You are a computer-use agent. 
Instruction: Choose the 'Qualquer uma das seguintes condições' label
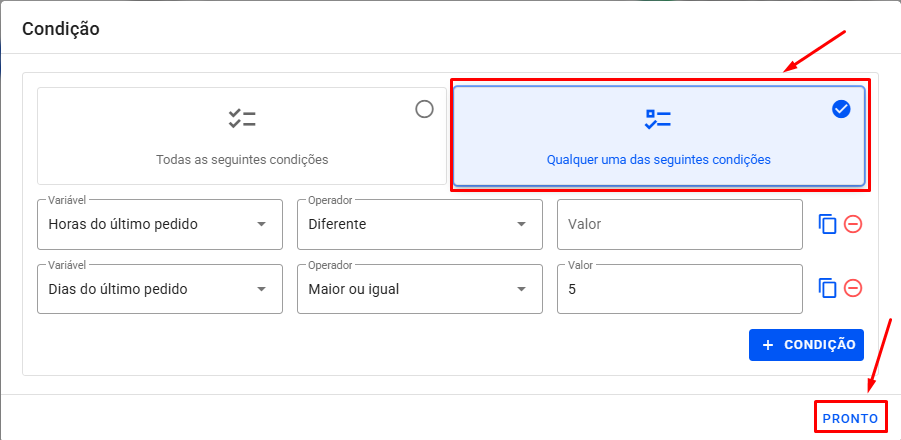[x=658, y=159]
